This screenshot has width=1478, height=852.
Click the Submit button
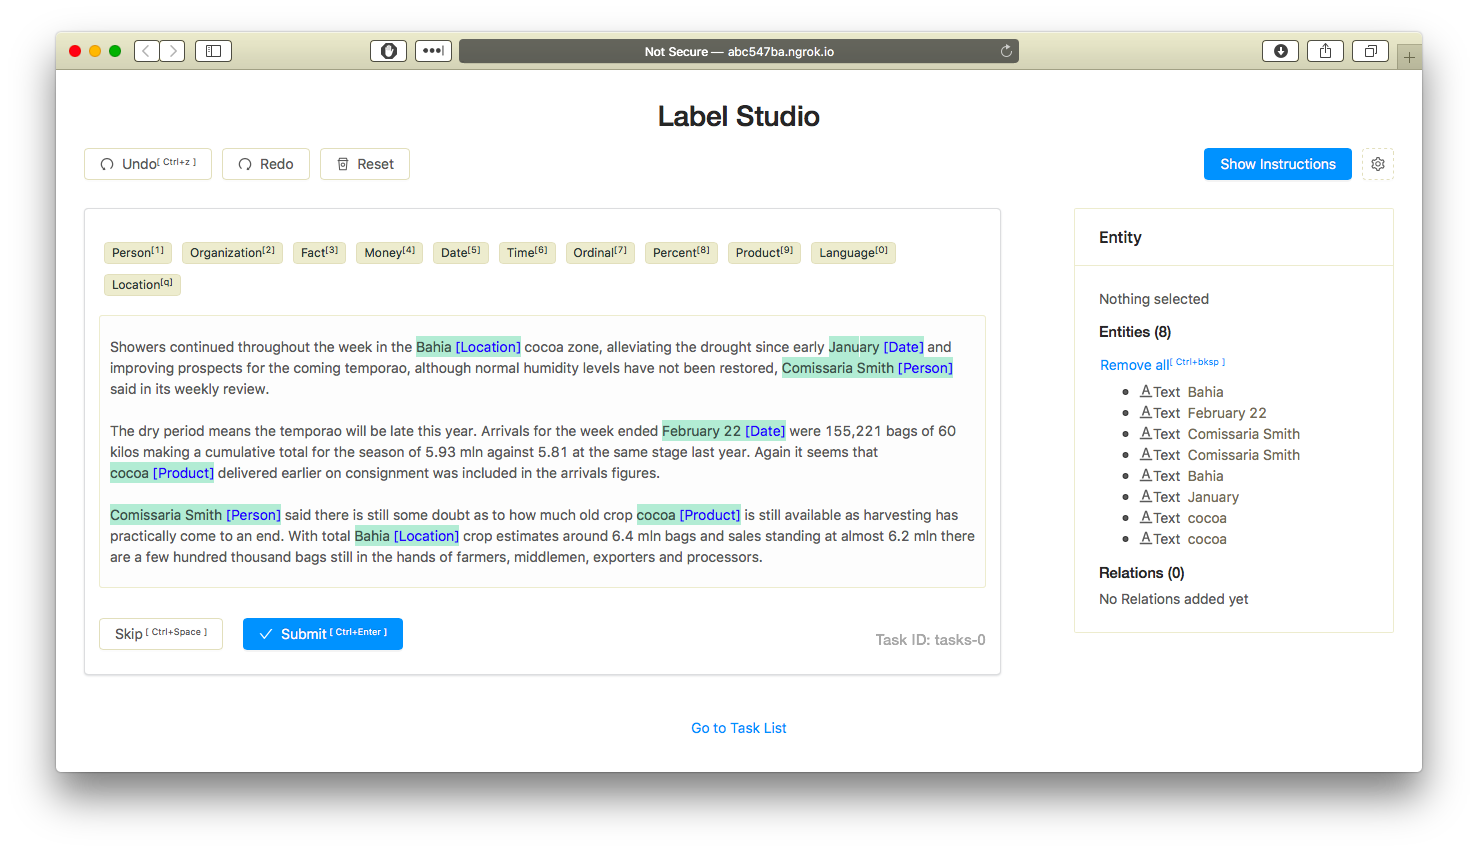pos(323,634)
